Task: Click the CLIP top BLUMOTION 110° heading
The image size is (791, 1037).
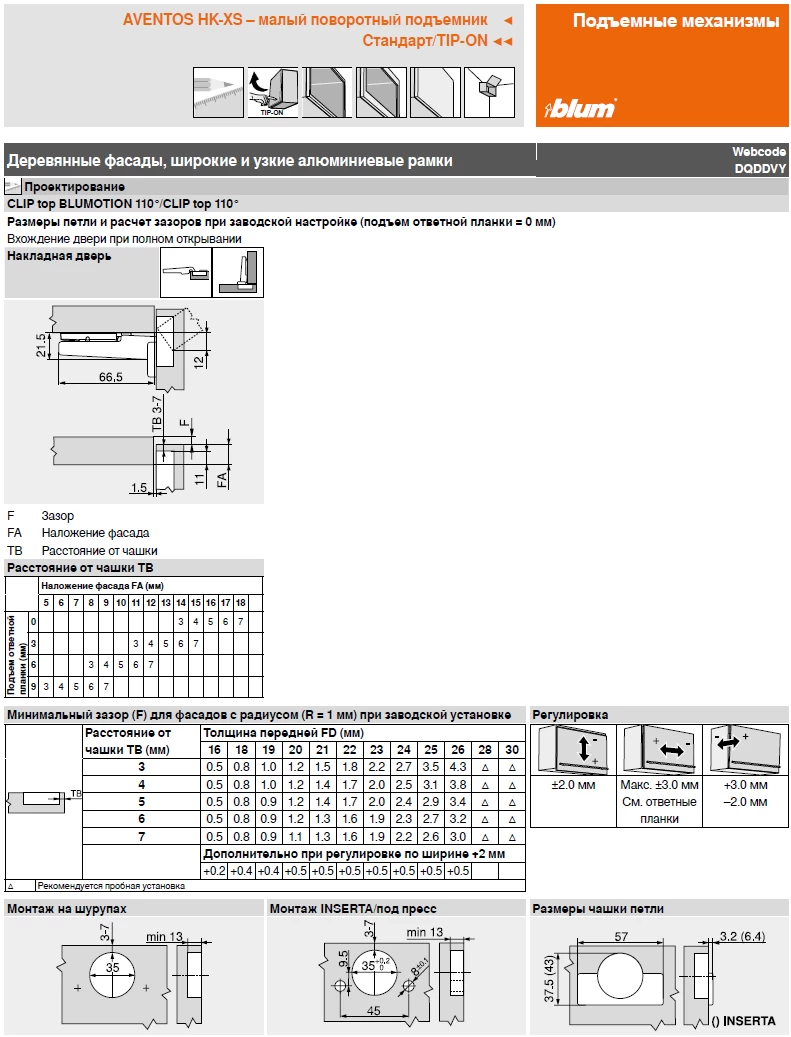Action: point(122,204)
